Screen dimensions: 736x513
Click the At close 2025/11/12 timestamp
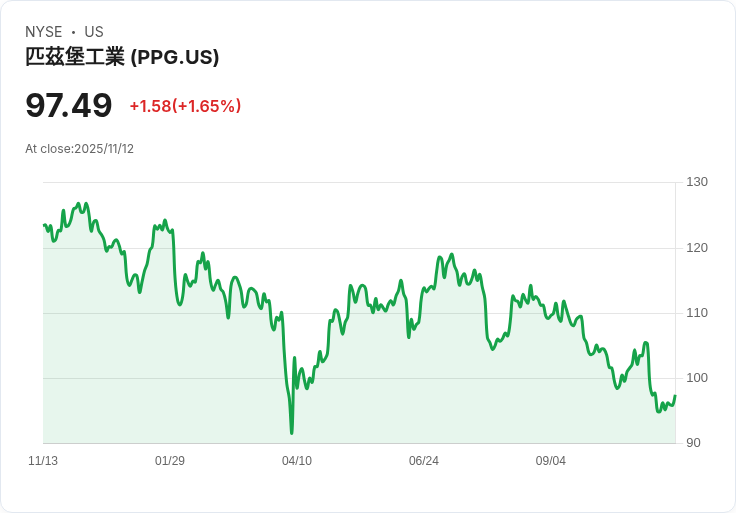click(79, 149)
